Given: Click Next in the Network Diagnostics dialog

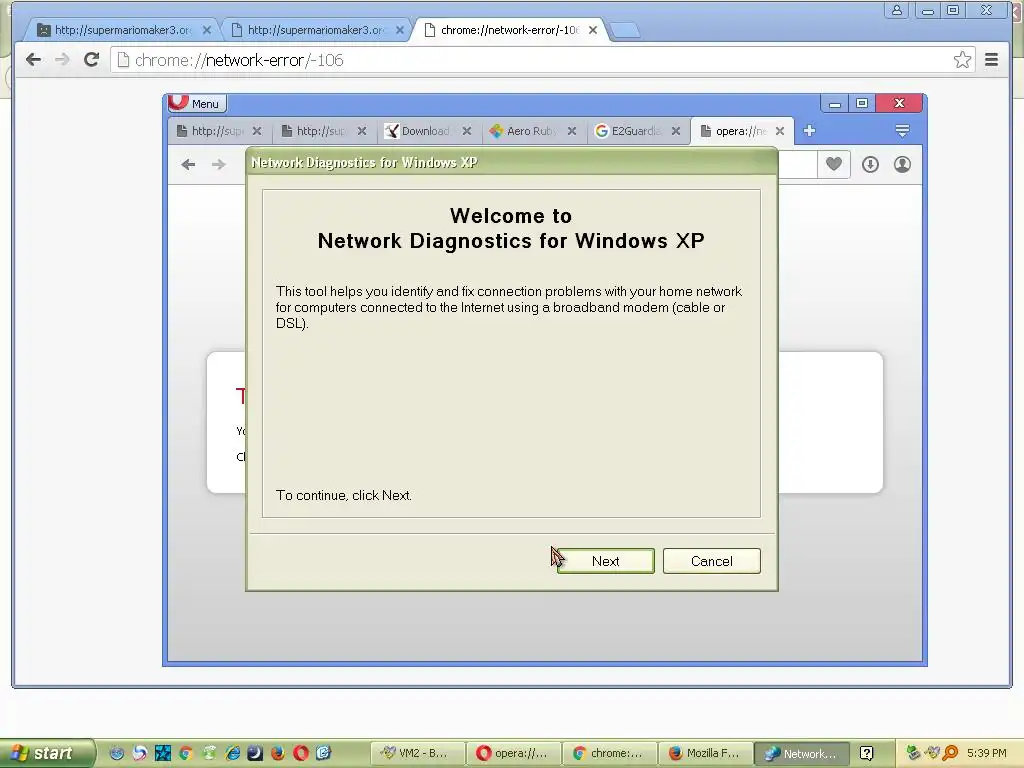Looking at the screenshot, I should (x=605, y=561).
